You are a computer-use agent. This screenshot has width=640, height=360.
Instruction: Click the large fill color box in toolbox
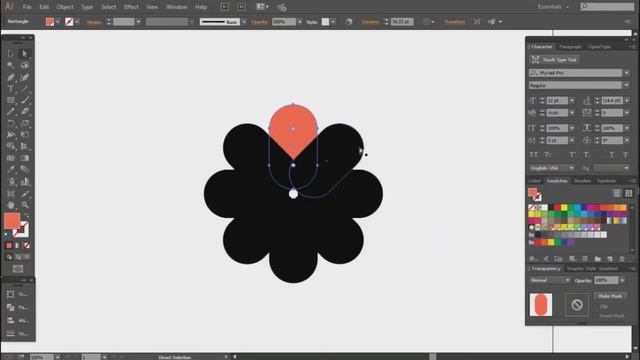pos(12,221)
